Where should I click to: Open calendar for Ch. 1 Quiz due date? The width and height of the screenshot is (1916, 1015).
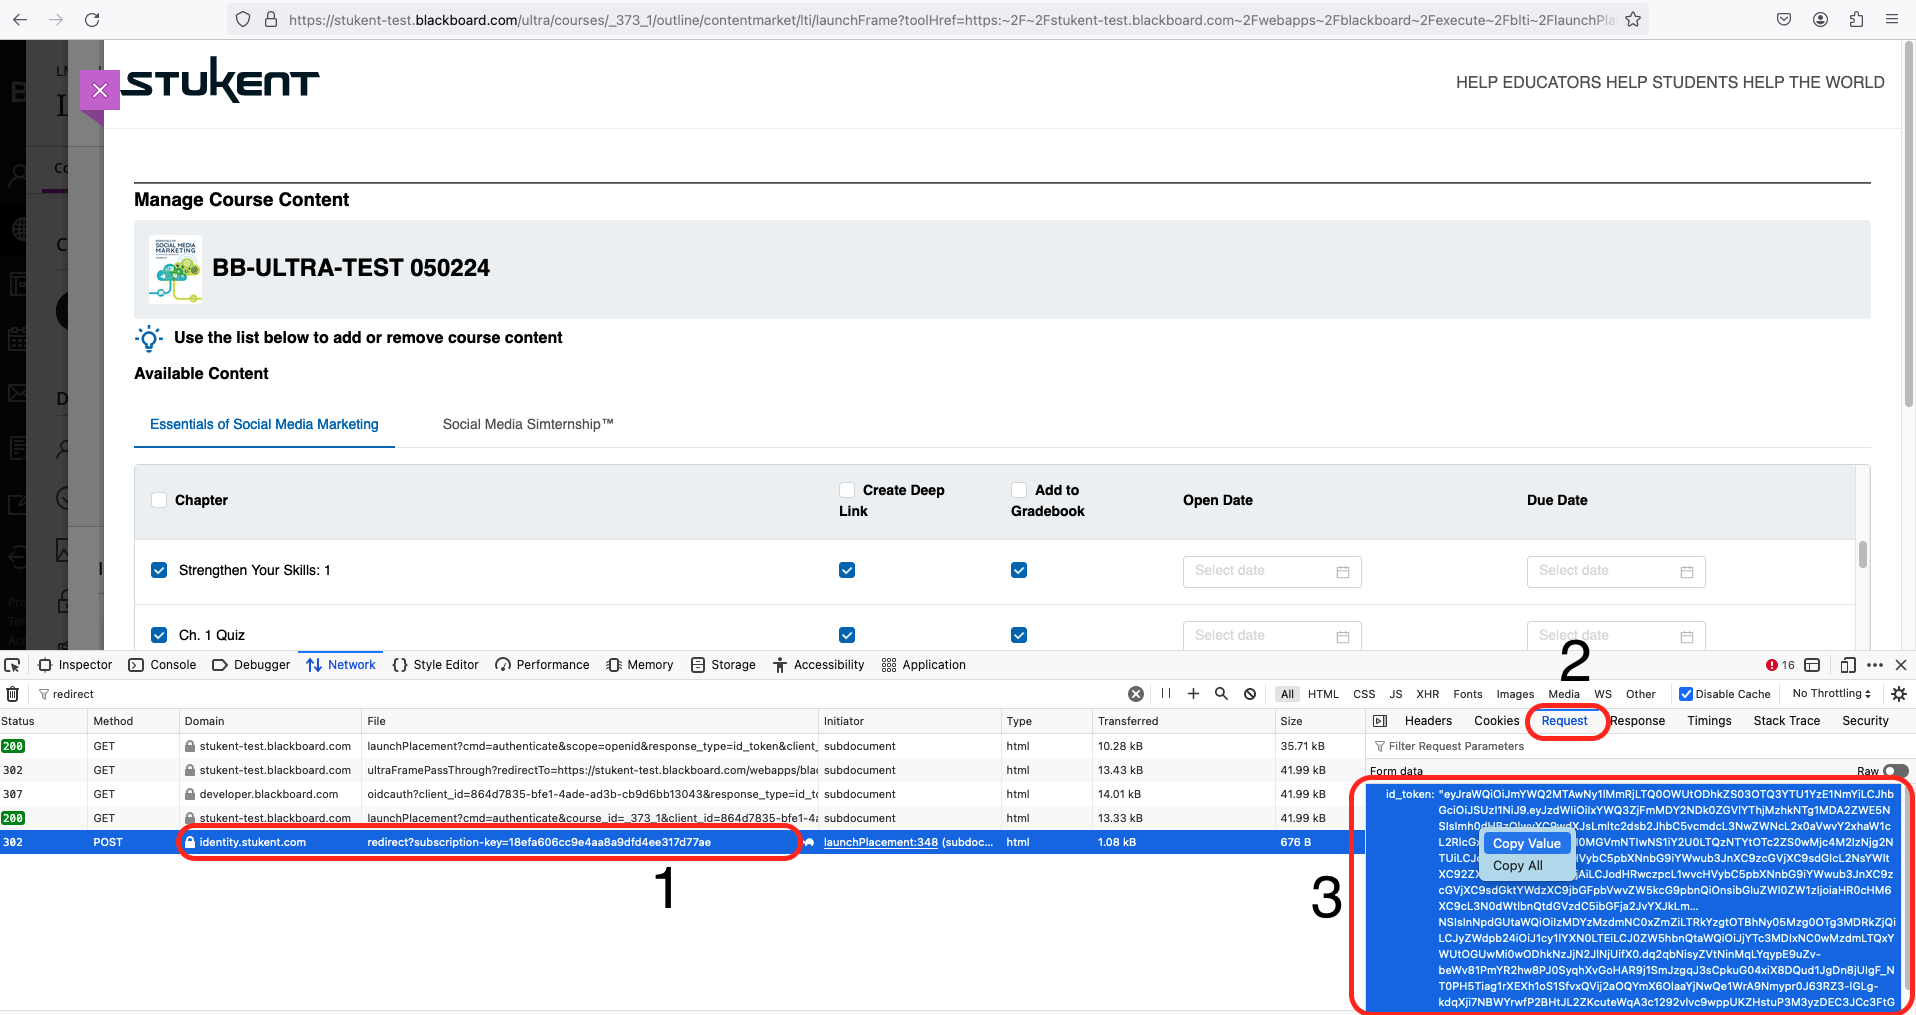point(1687,637)
